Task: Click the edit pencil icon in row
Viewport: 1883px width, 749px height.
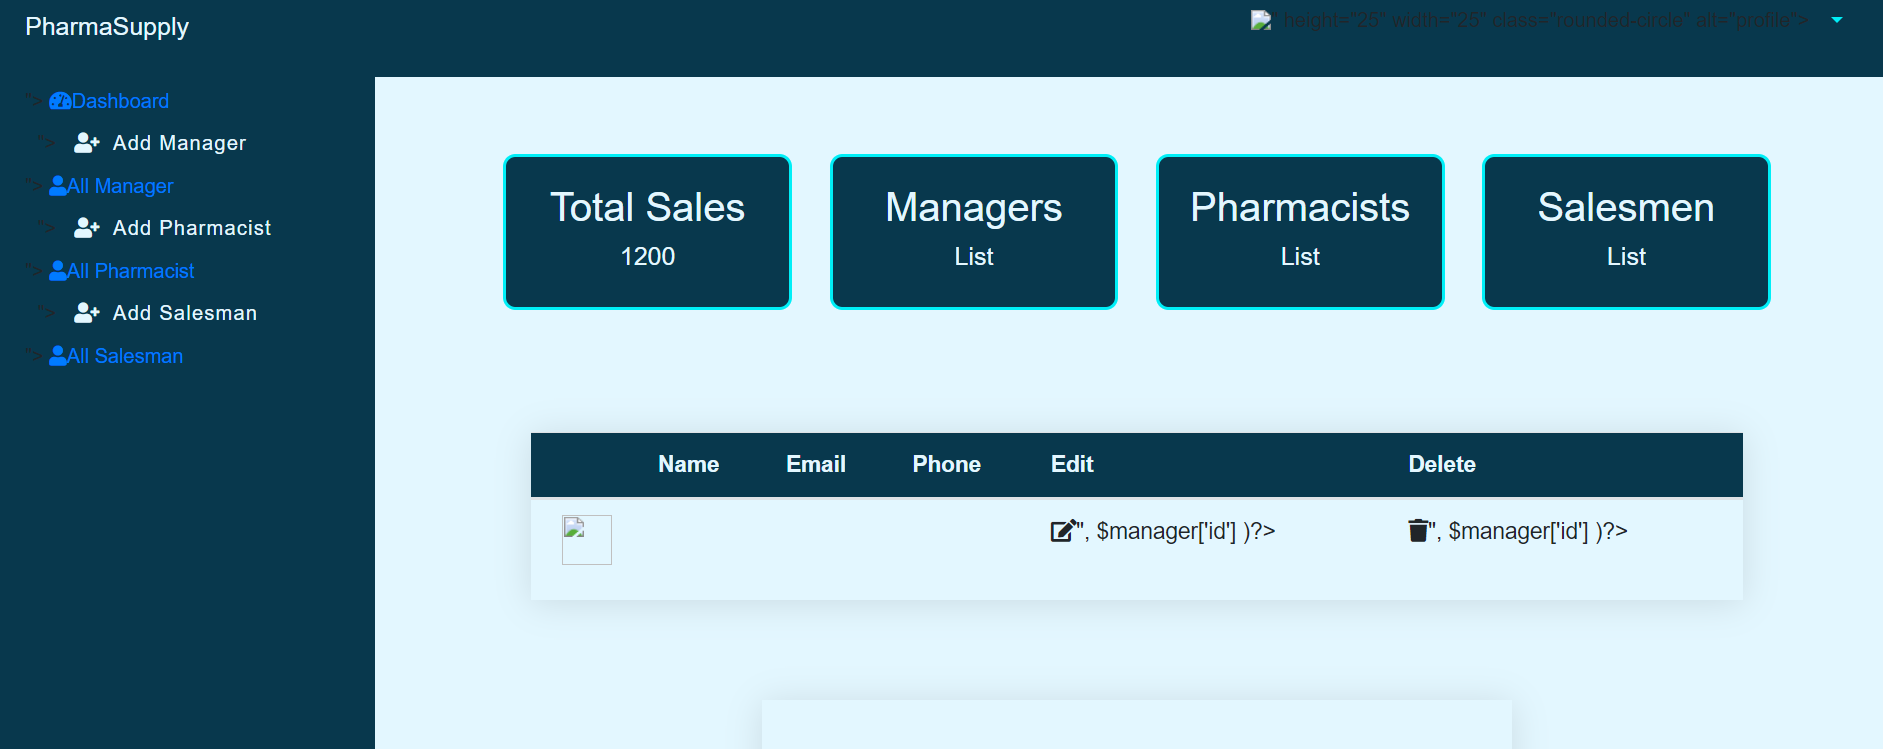Action: coord(1064,530)
